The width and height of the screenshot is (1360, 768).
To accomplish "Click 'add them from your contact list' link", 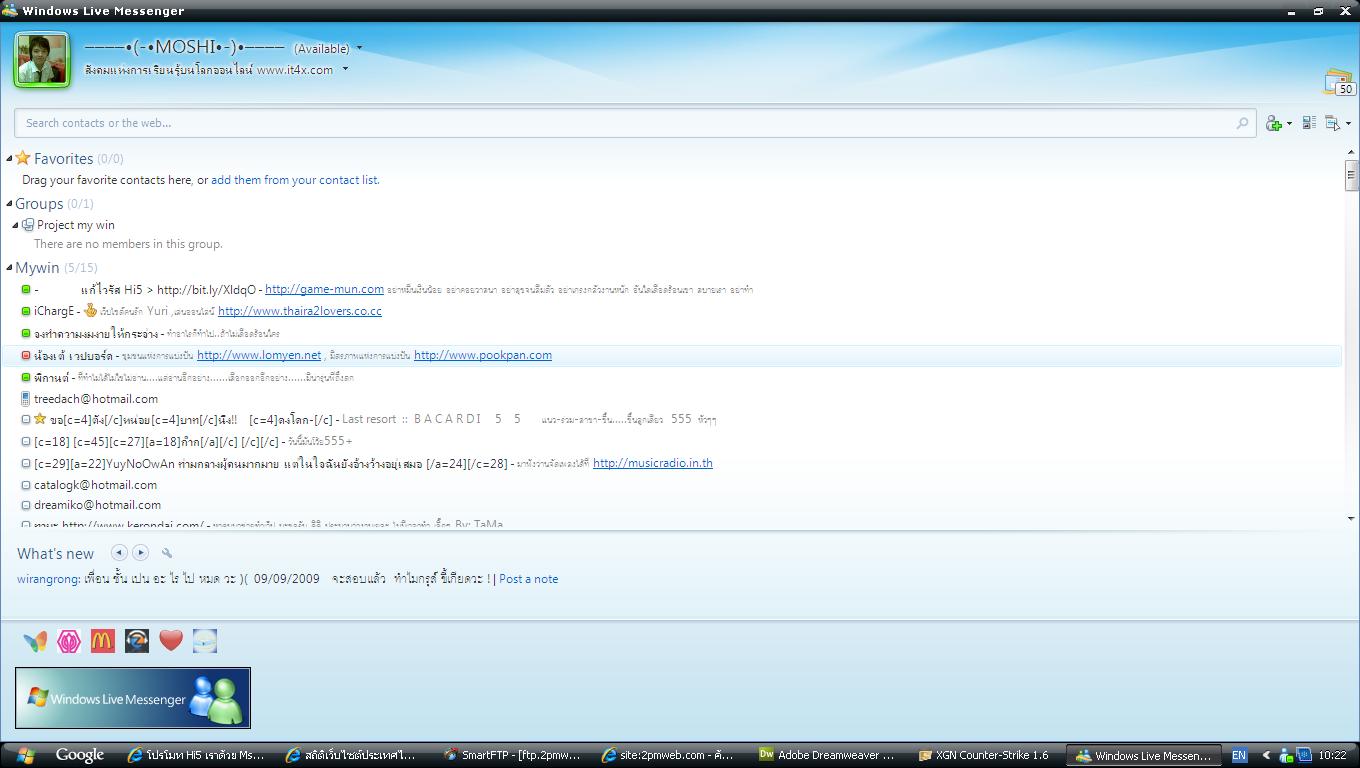I will pyautogui.click(x=294, y=180).
